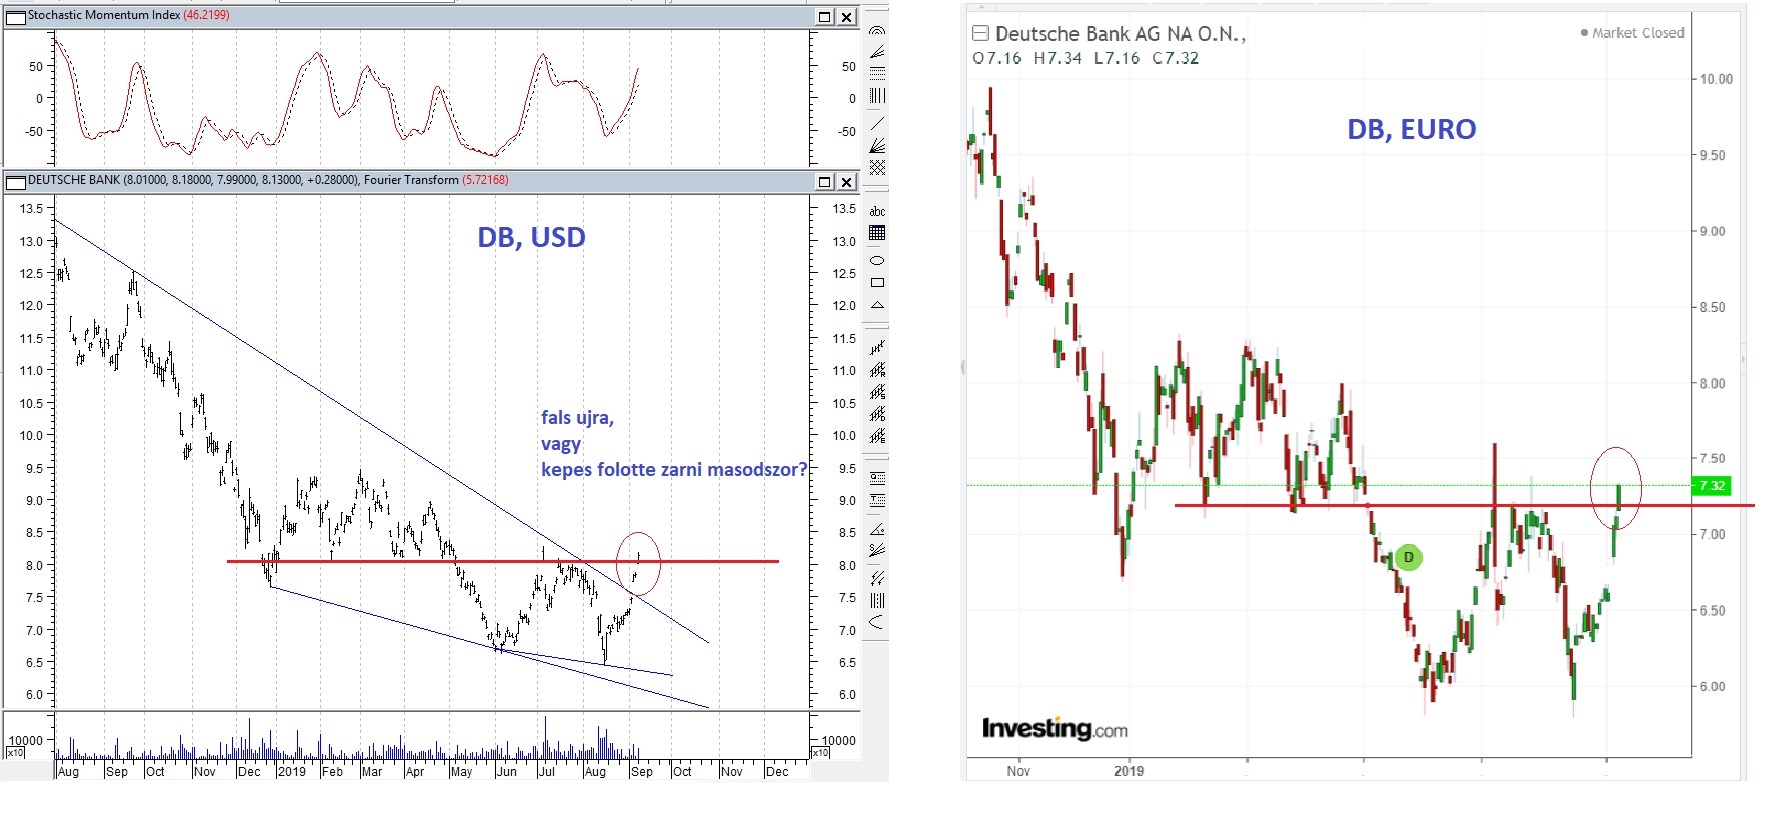Open the Stochastic Momentum Index pane system menu
Screen dimensions: 1780x836
15,16
